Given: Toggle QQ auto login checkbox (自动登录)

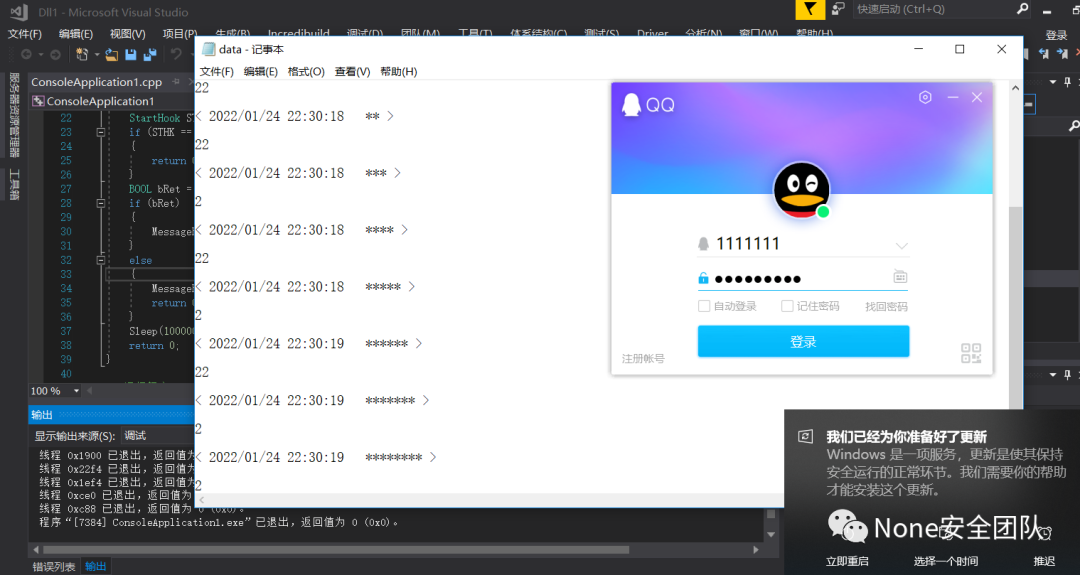Looking at the screenshot, I should 704,306.
